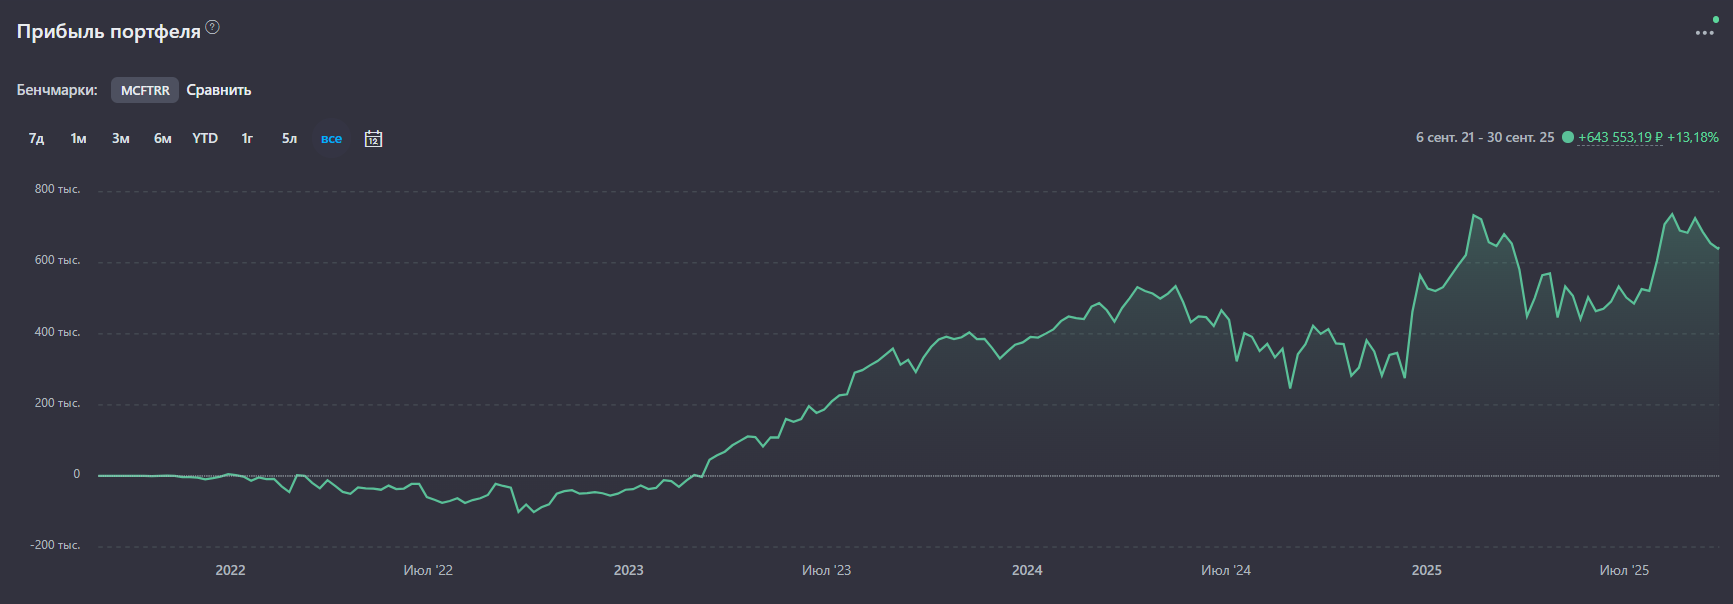
Task: Click the 2025 x-axis label
Action: (1426, 570)
